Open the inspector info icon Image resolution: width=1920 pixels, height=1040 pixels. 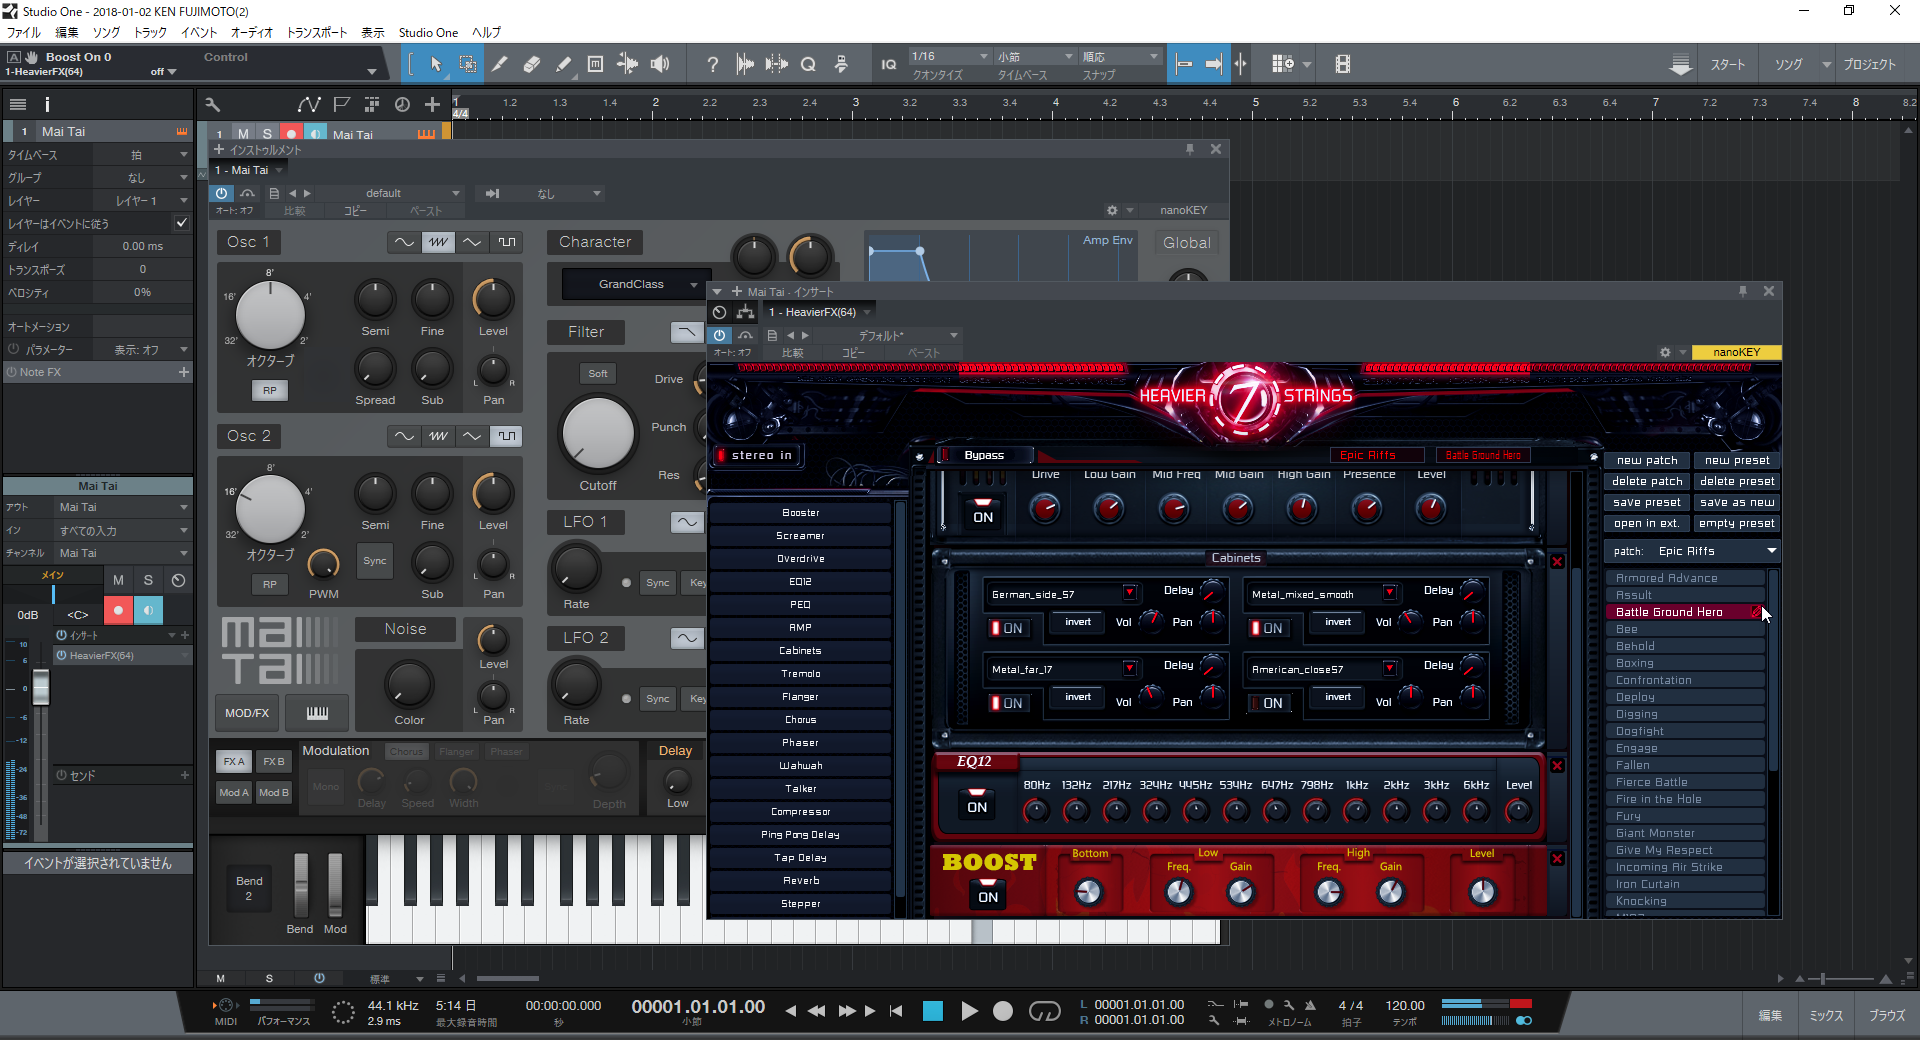coord(47,104)
